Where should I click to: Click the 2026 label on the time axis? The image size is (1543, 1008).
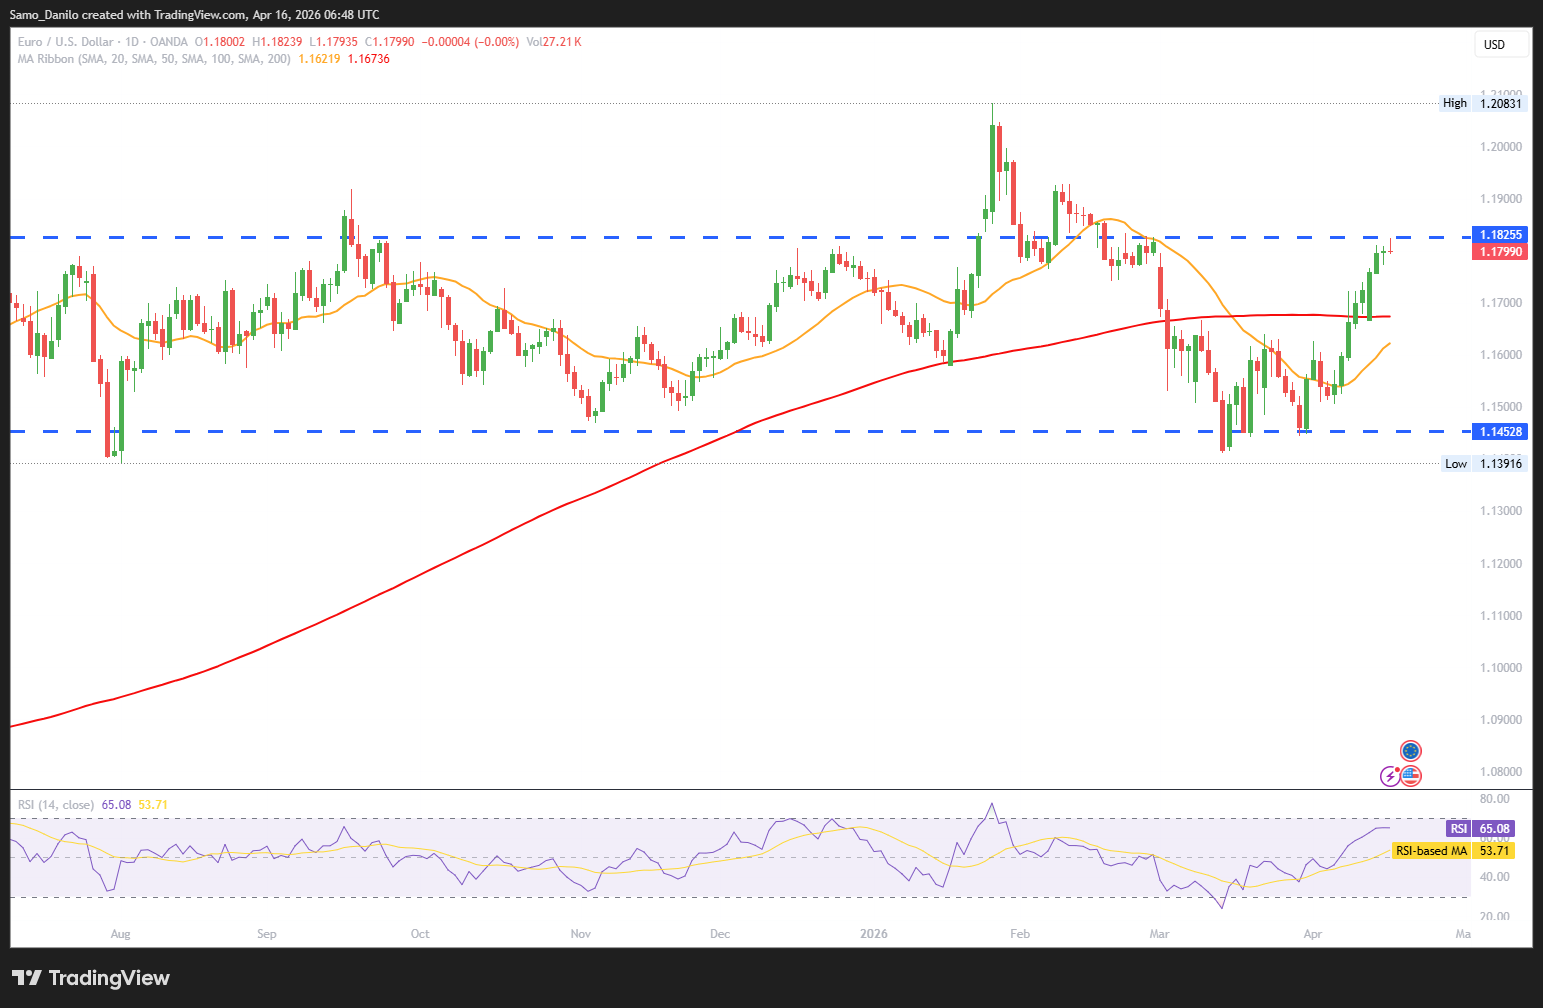point(874,934)
